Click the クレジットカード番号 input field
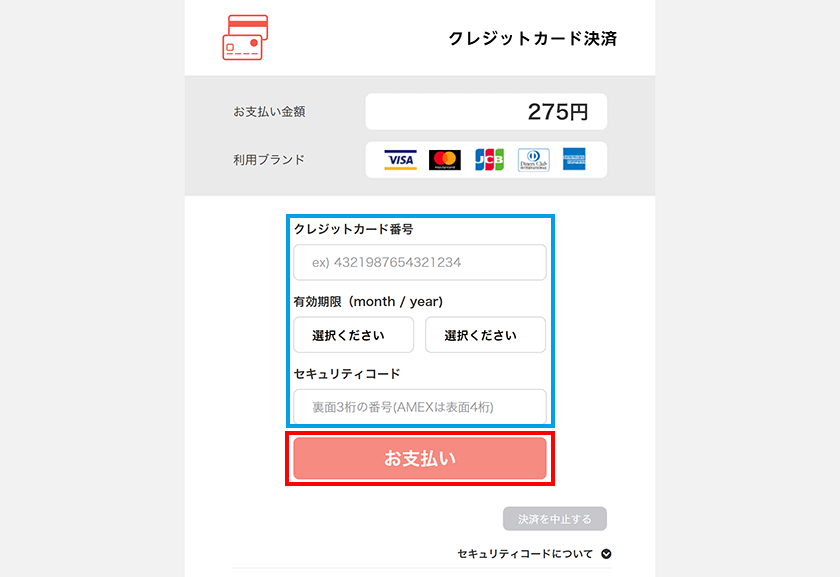Image resolution: width=840 pixels, height=577 pixels. click(x=420, y=263)
